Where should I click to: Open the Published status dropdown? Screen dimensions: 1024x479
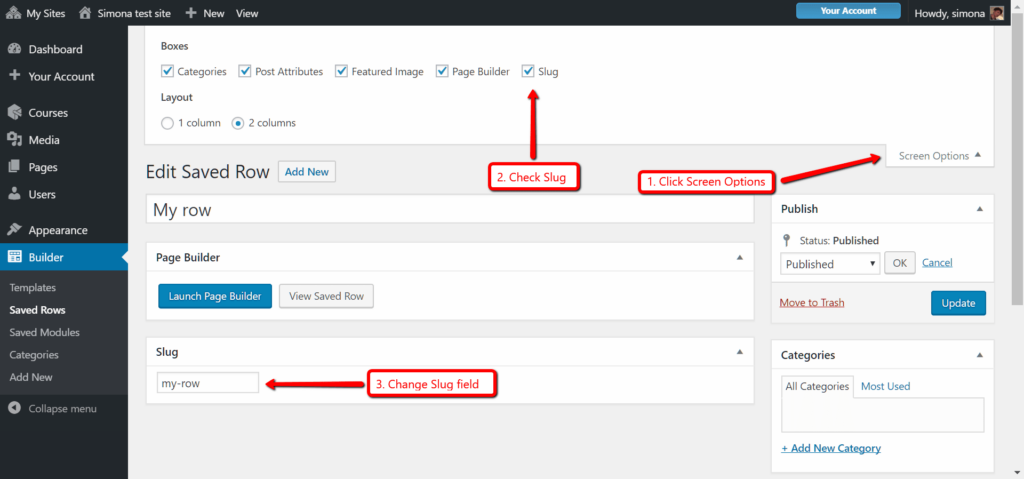coord(829,264)
